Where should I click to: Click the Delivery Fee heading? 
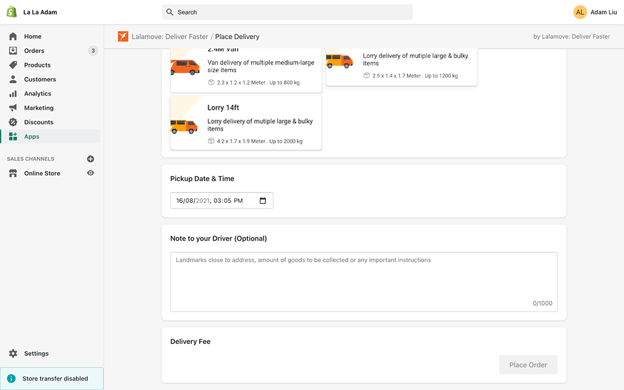point(190,341)
